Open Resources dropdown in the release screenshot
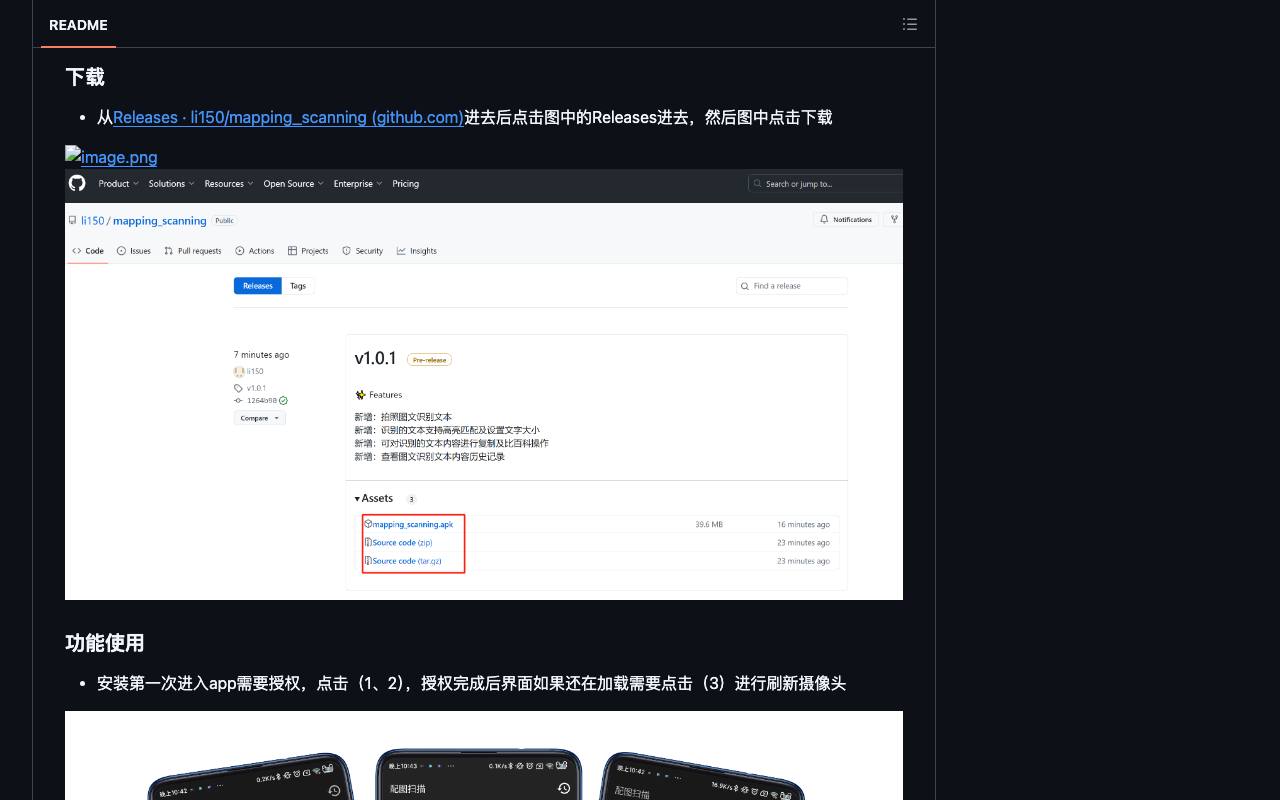The height and width of the screenshot is (800, 1280). pos(227,184)
